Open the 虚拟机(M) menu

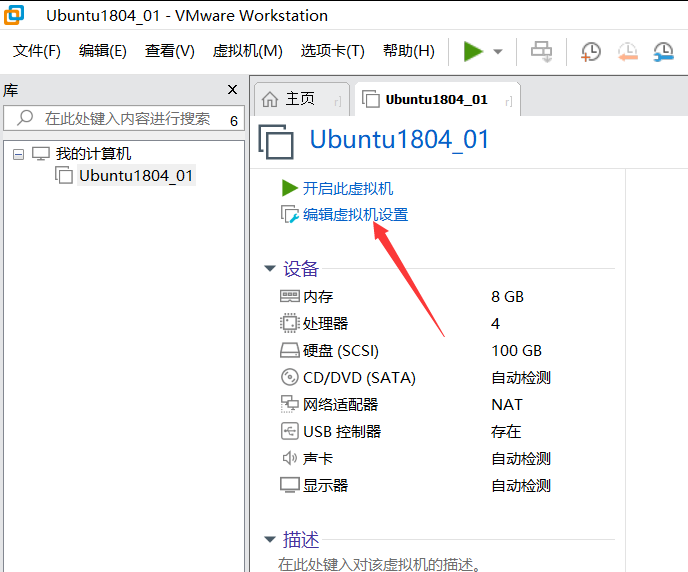(247, 51)
